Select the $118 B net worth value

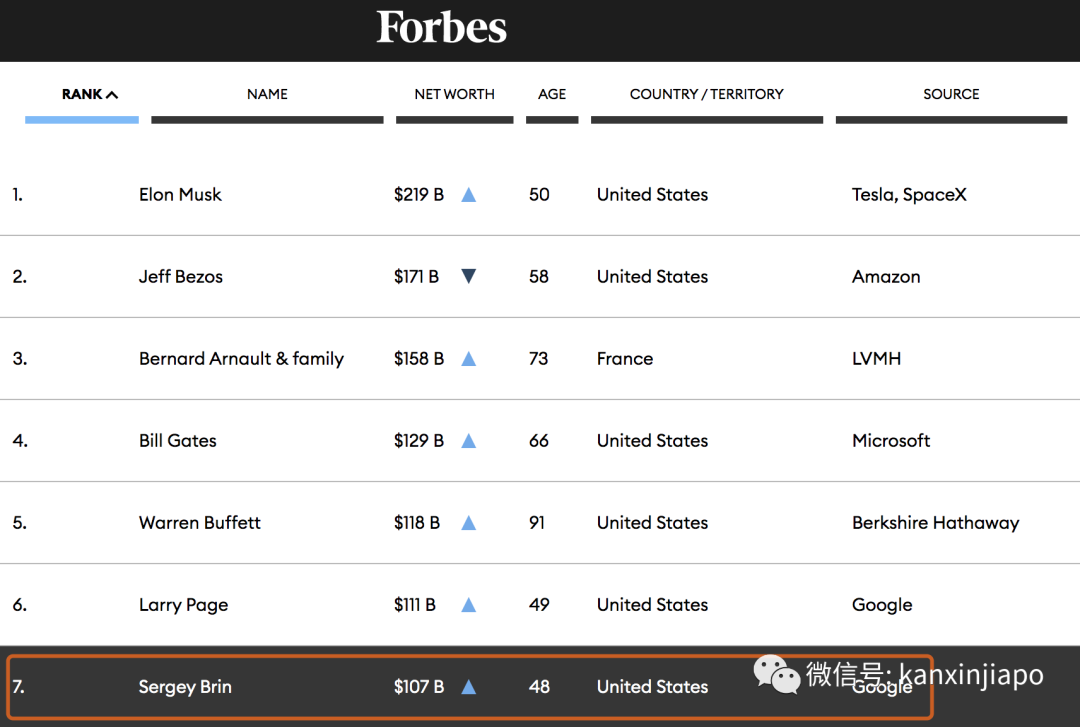click(x=417, y=522)
